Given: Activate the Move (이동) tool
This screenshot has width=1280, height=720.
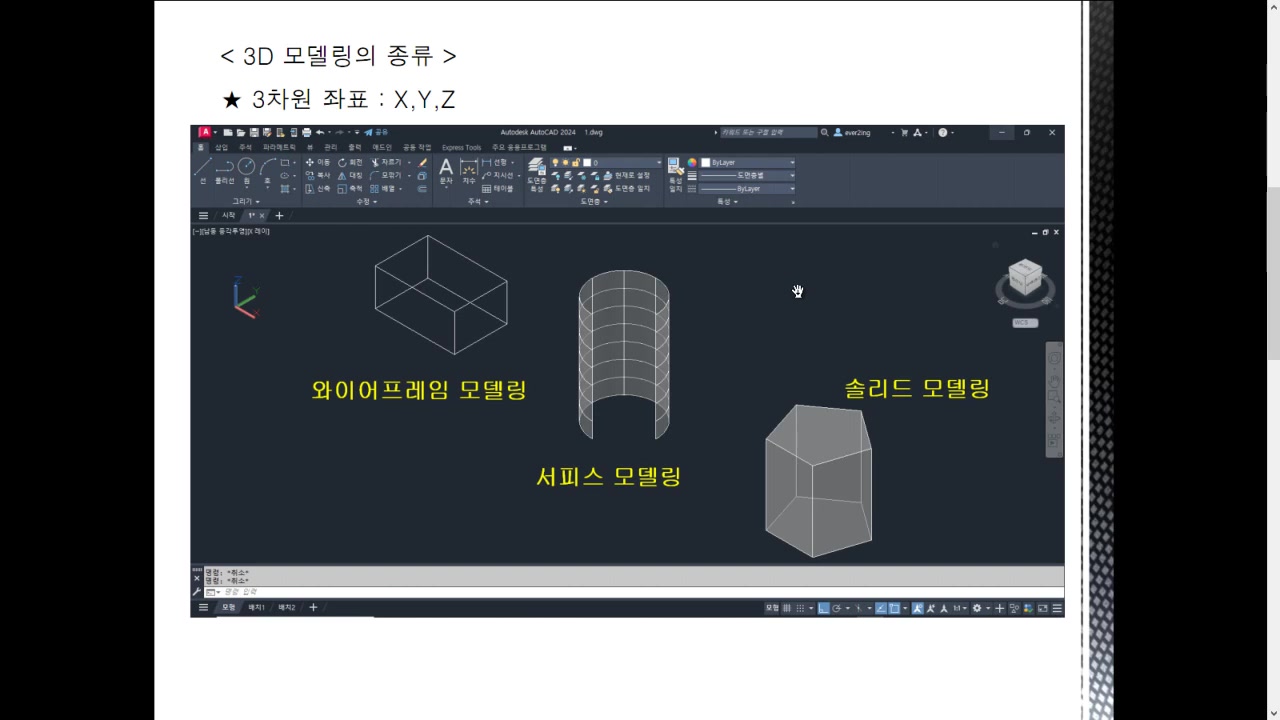Looking at the screenshot, I should point(317,162).
